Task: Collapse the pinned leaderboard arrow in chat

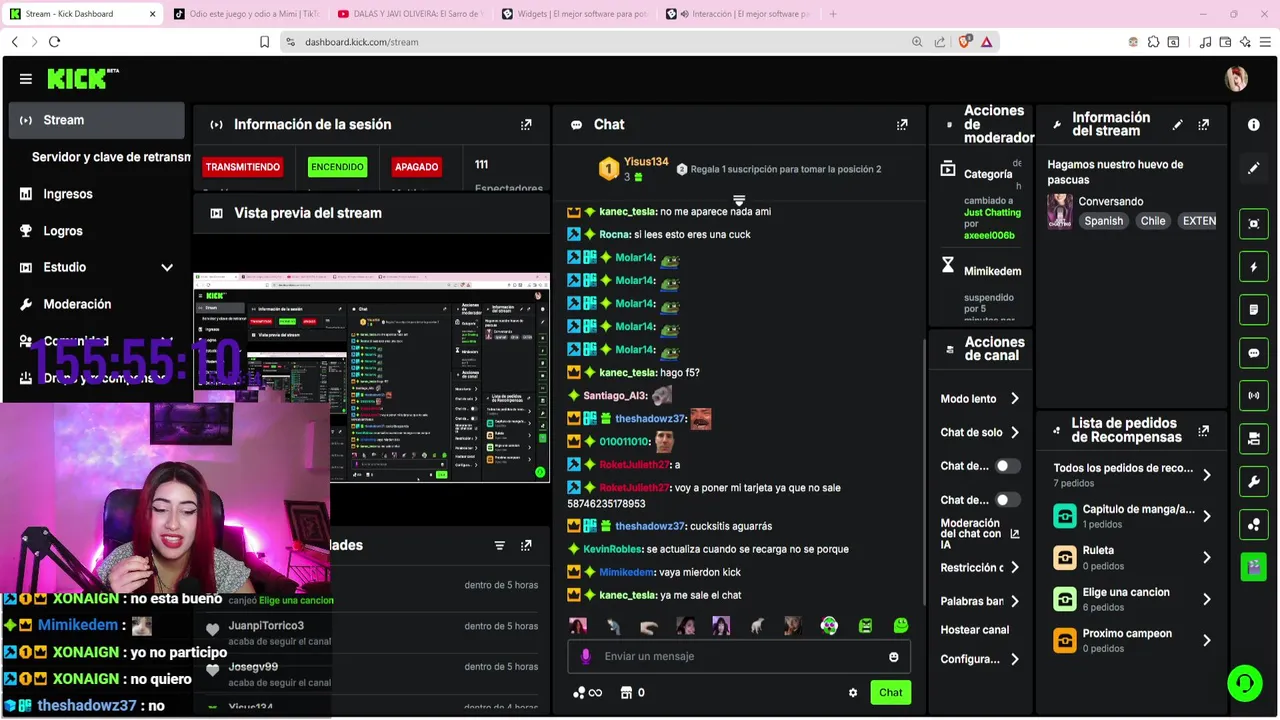Action: (739, 200)
